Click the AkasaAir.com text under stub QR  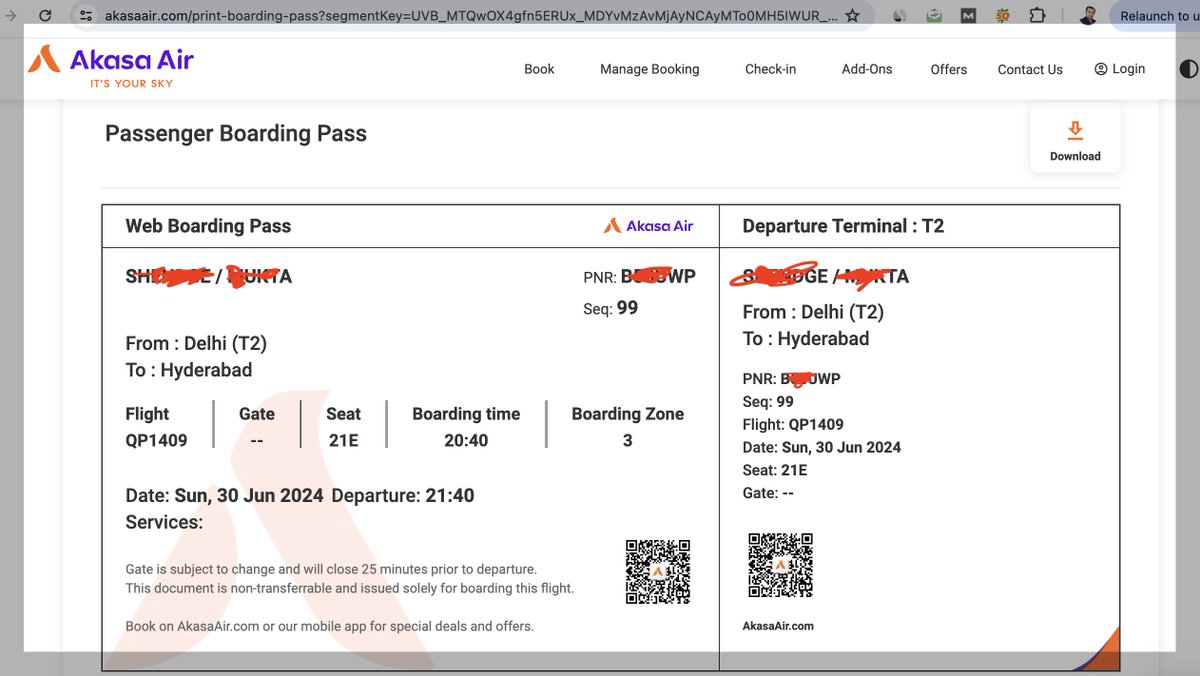(778, 626)
